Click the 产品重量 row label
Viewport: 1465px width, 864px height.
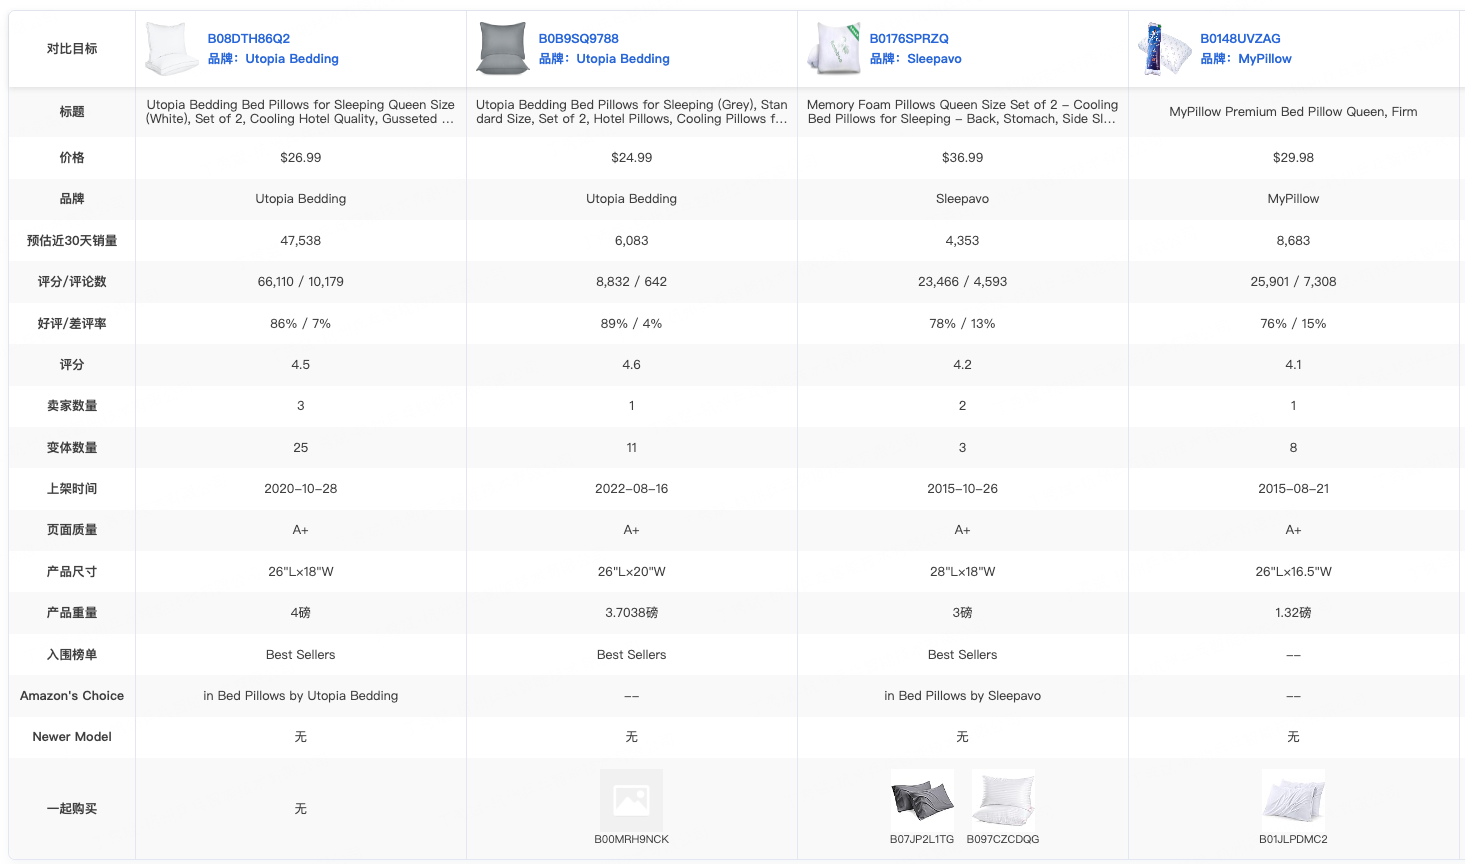[x=72, y=613]
